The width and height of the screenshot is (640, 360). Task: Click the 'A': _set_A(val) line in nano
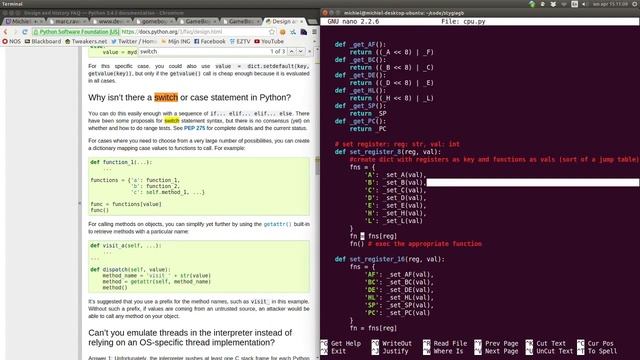[x=395, y=175]
